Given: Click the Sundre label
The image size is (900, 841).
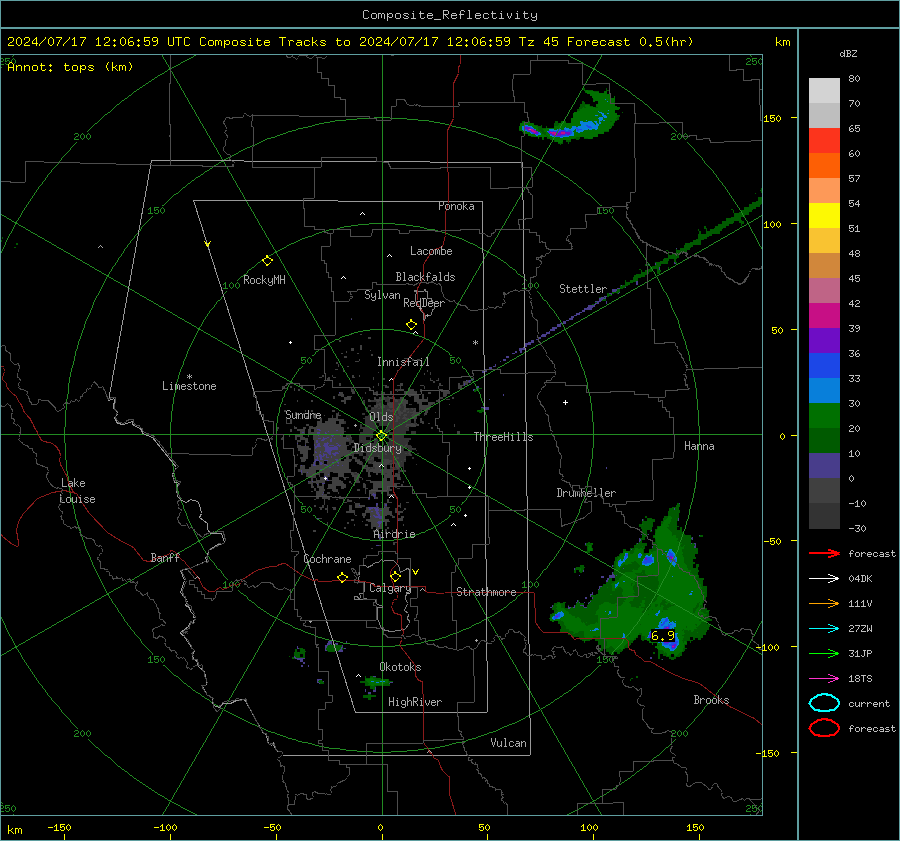Looking at the screenshot, I should click(303, 414).
